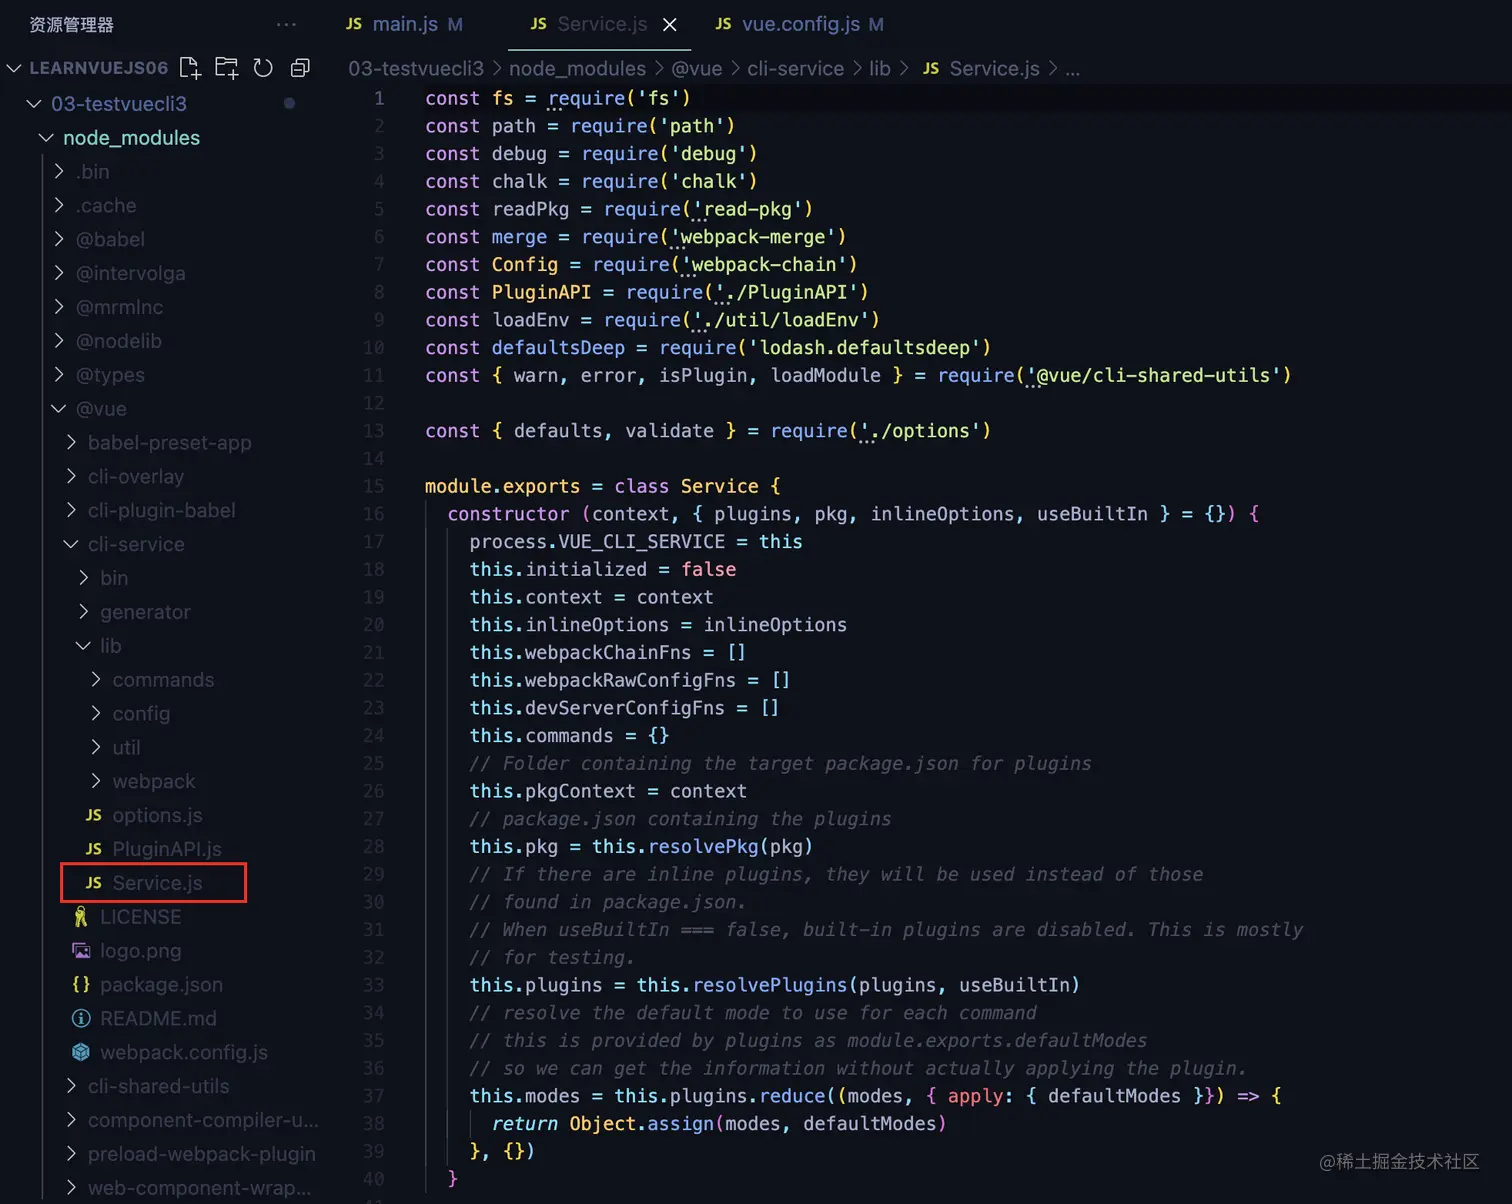1512x1204 pixels.
Task: Select the Service.js editor tab
Action: (602, 24)
